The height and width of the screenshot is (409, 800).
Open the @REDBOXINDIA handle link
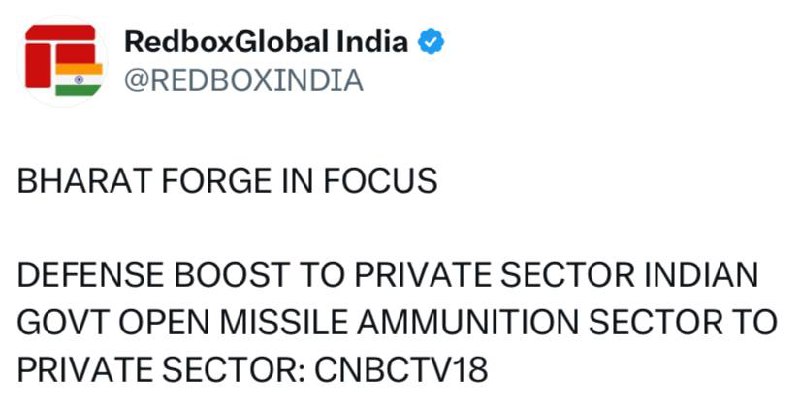point(242,80)
